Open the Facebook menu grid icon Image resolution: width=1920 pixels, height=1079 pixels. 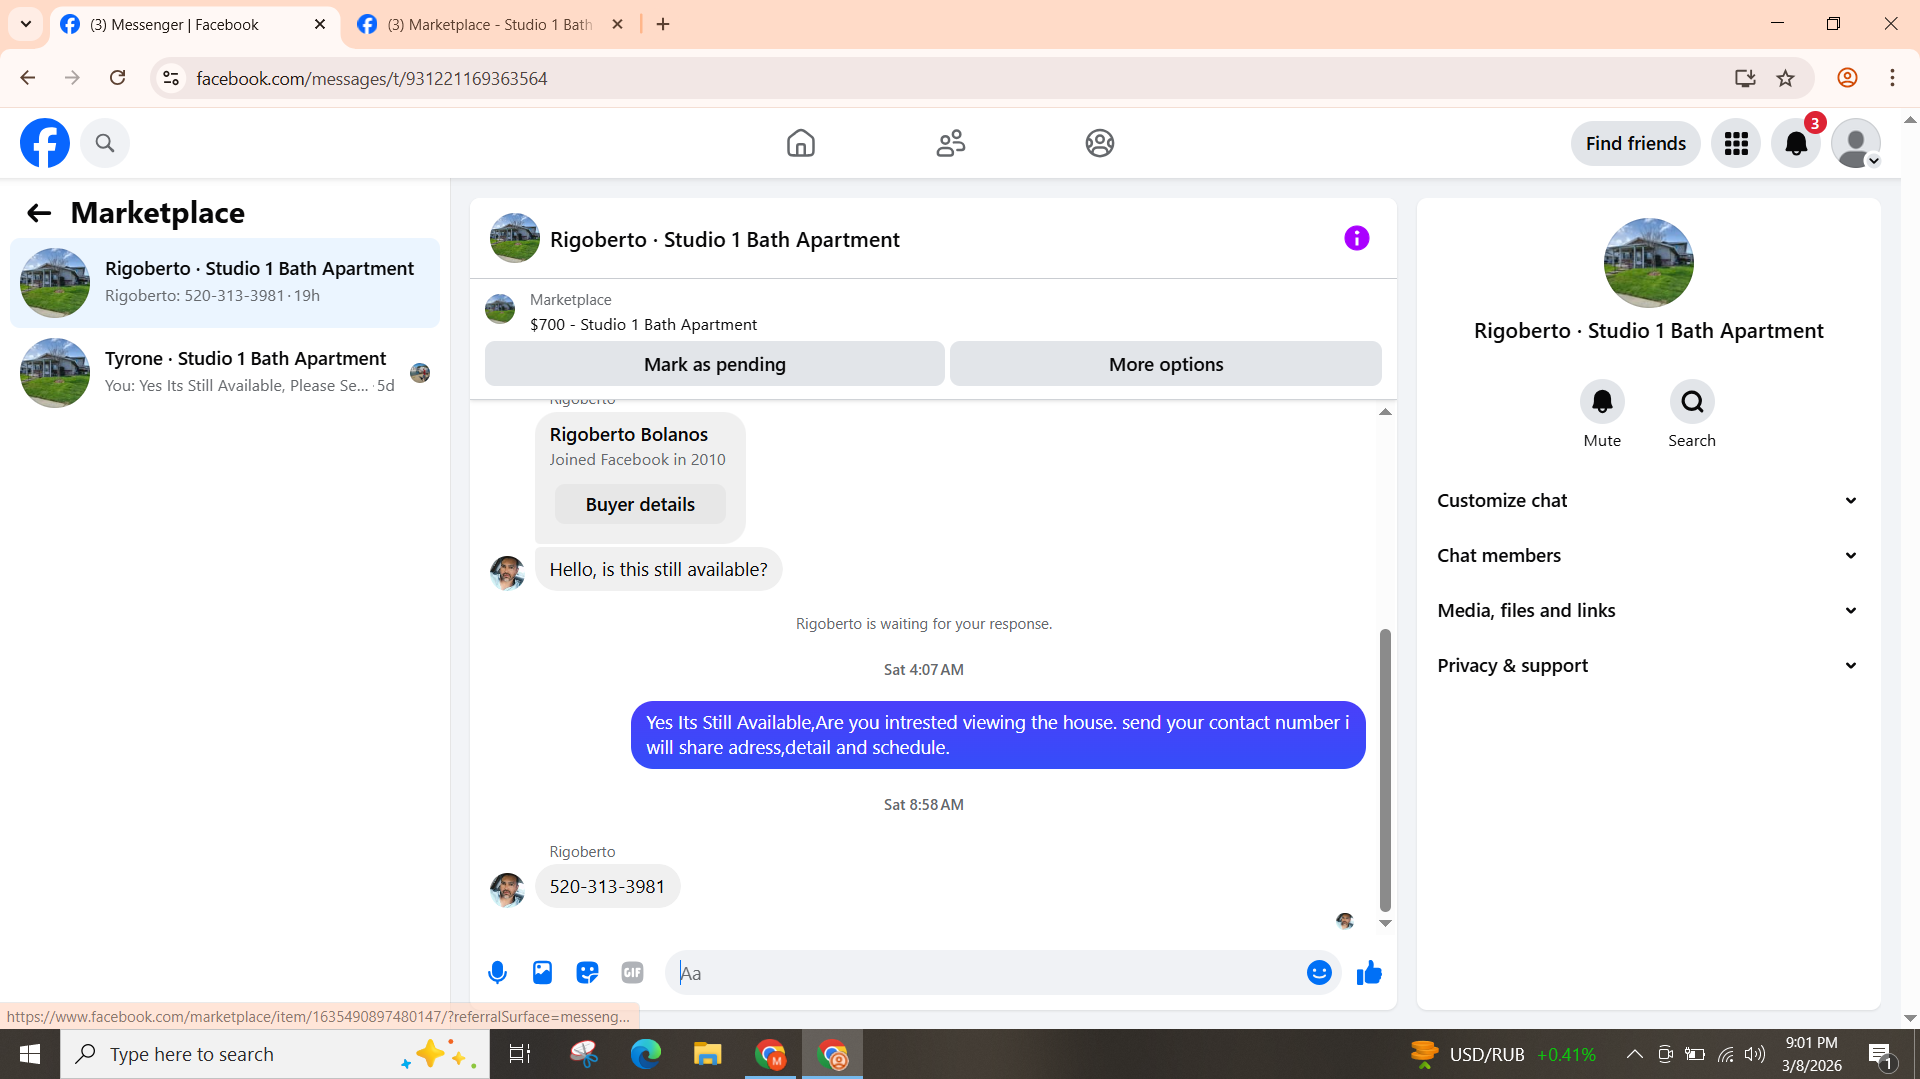tap(1736, 143)
